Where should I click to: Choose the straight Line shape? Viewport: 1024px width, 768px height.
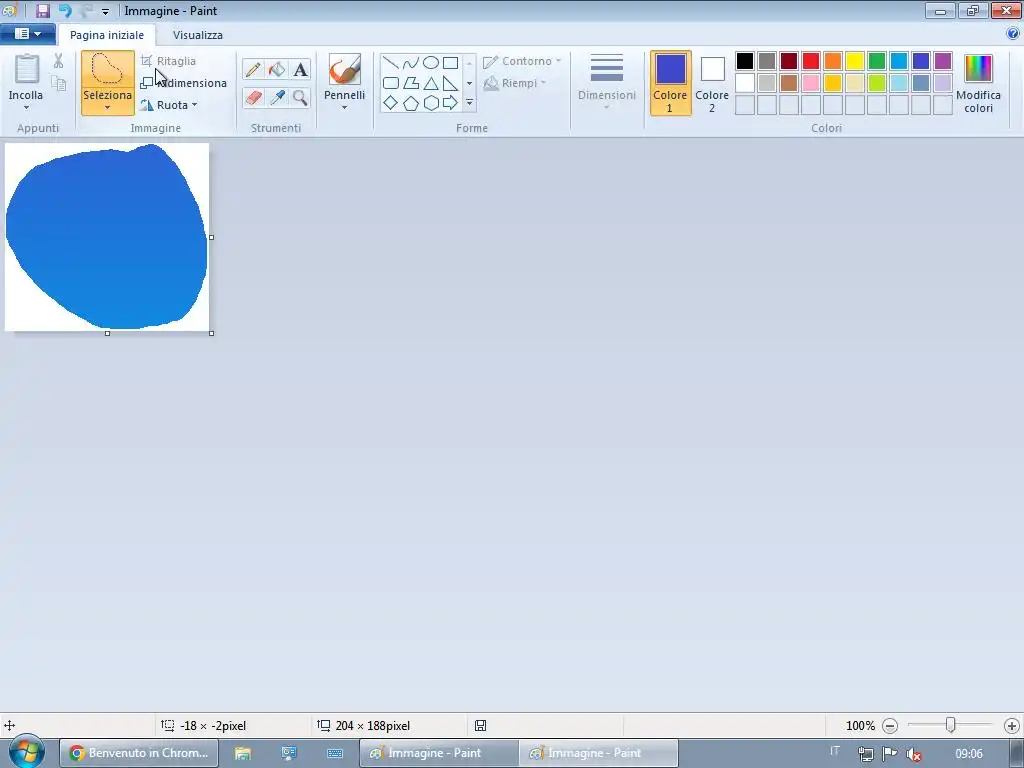[x=391, y=63]
